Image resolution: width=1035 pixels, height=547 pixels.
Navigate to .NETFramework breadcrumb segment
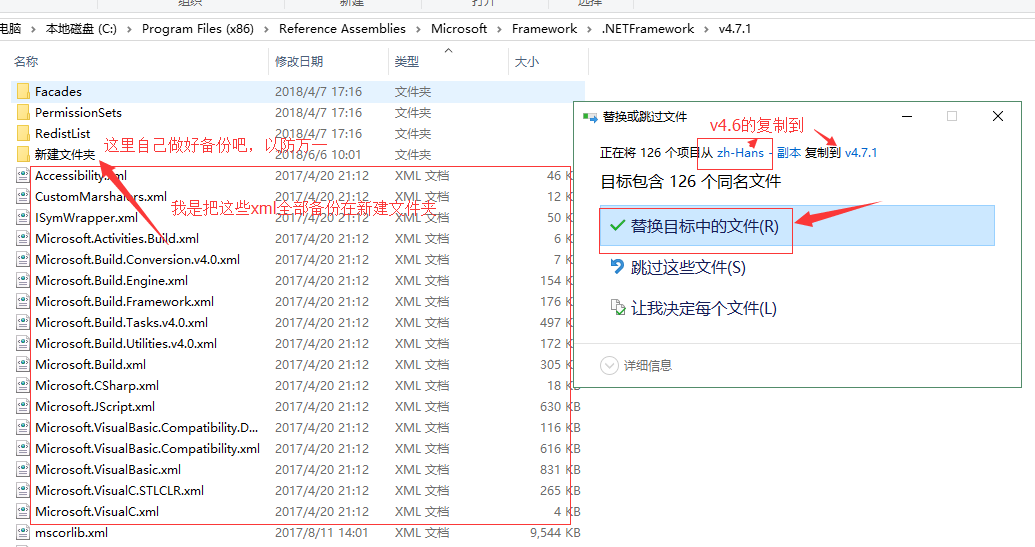click(x=648, y=29)
